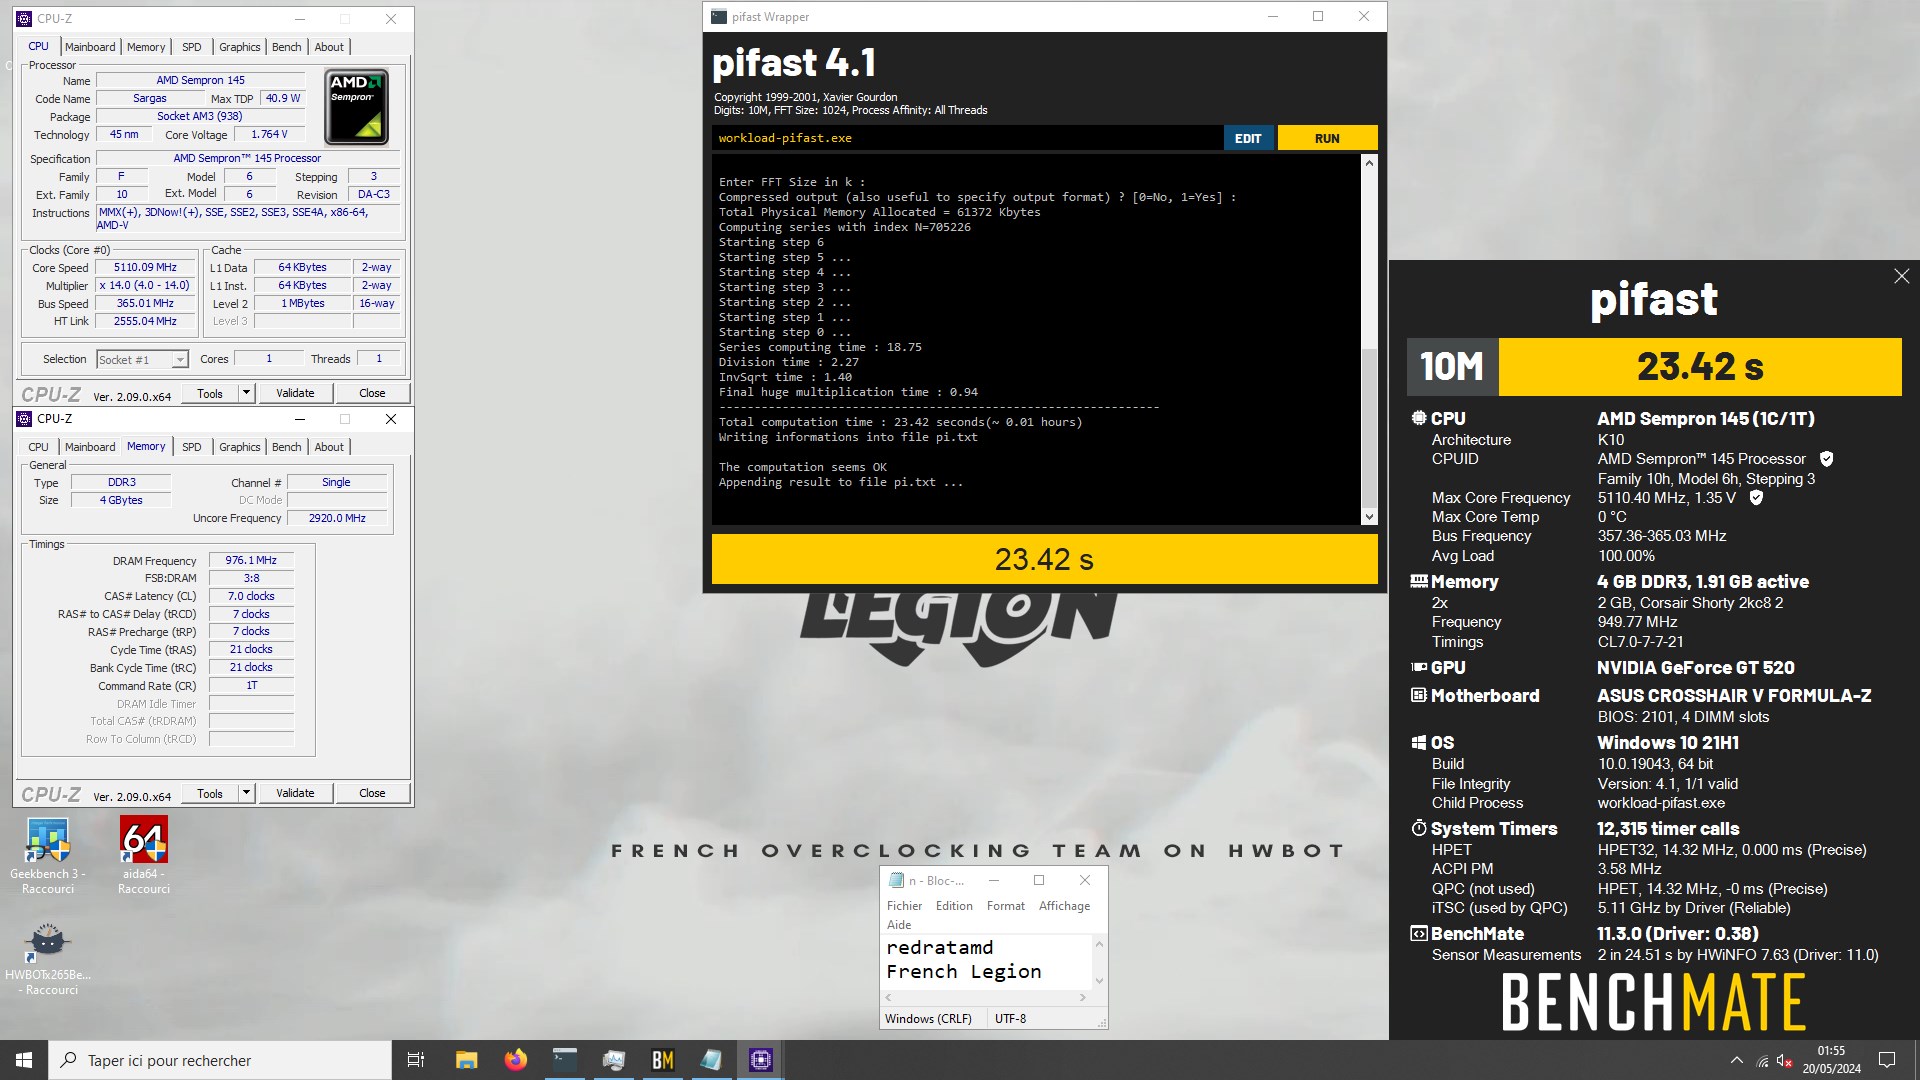Image resolution: width=1920 pixels, height=1080 pixels.
Task: Click Close button in top CPU-Z window
Action: pos(372,393)
